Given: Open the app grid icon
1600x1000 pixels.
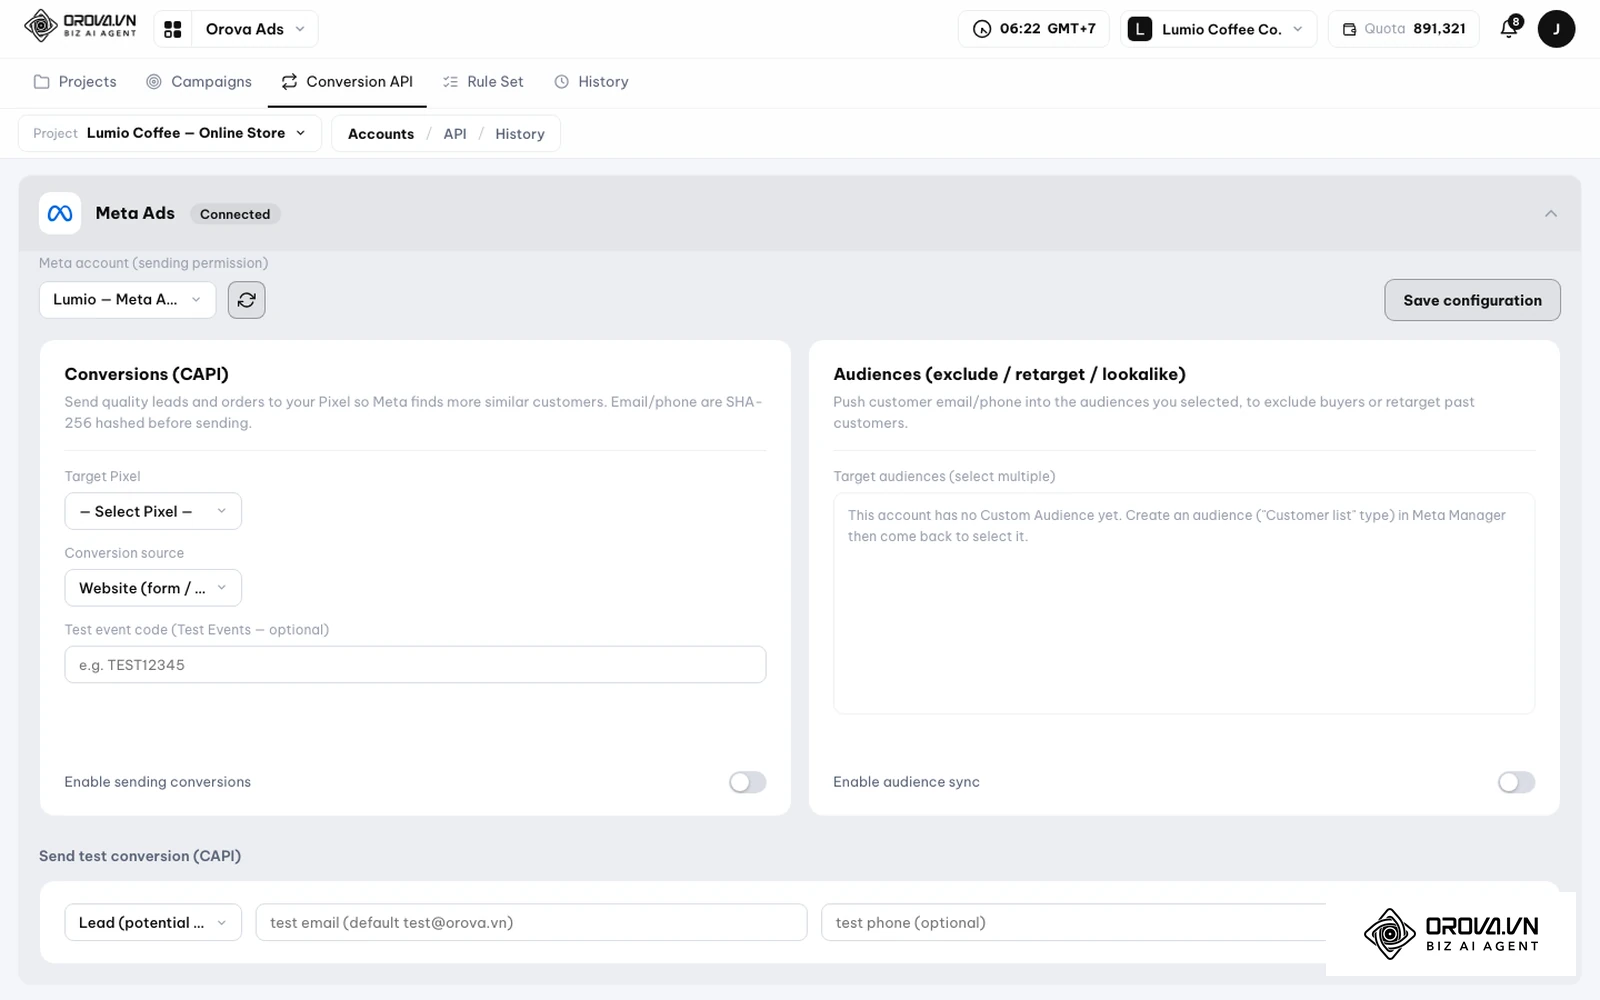Looking at the screenshot, I should 173,29.
